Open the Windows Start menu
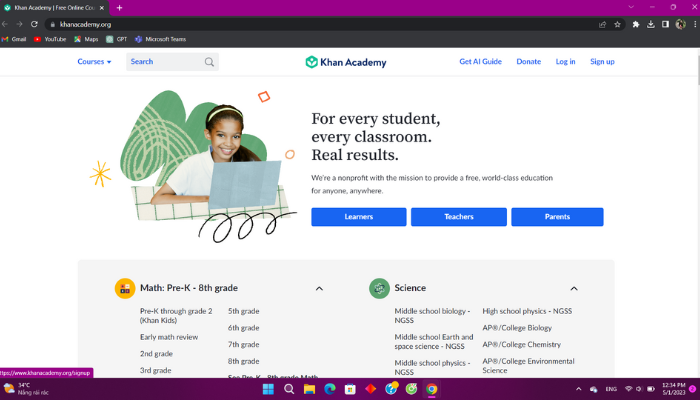This screenshot has height=400, width=700. [x=268, y=389]
